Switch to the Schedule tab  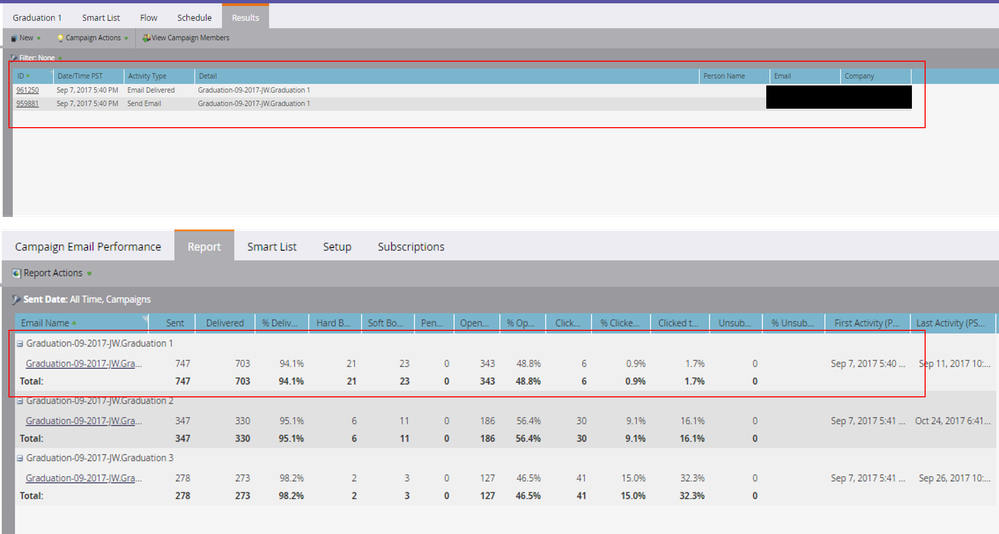point(194,18)
